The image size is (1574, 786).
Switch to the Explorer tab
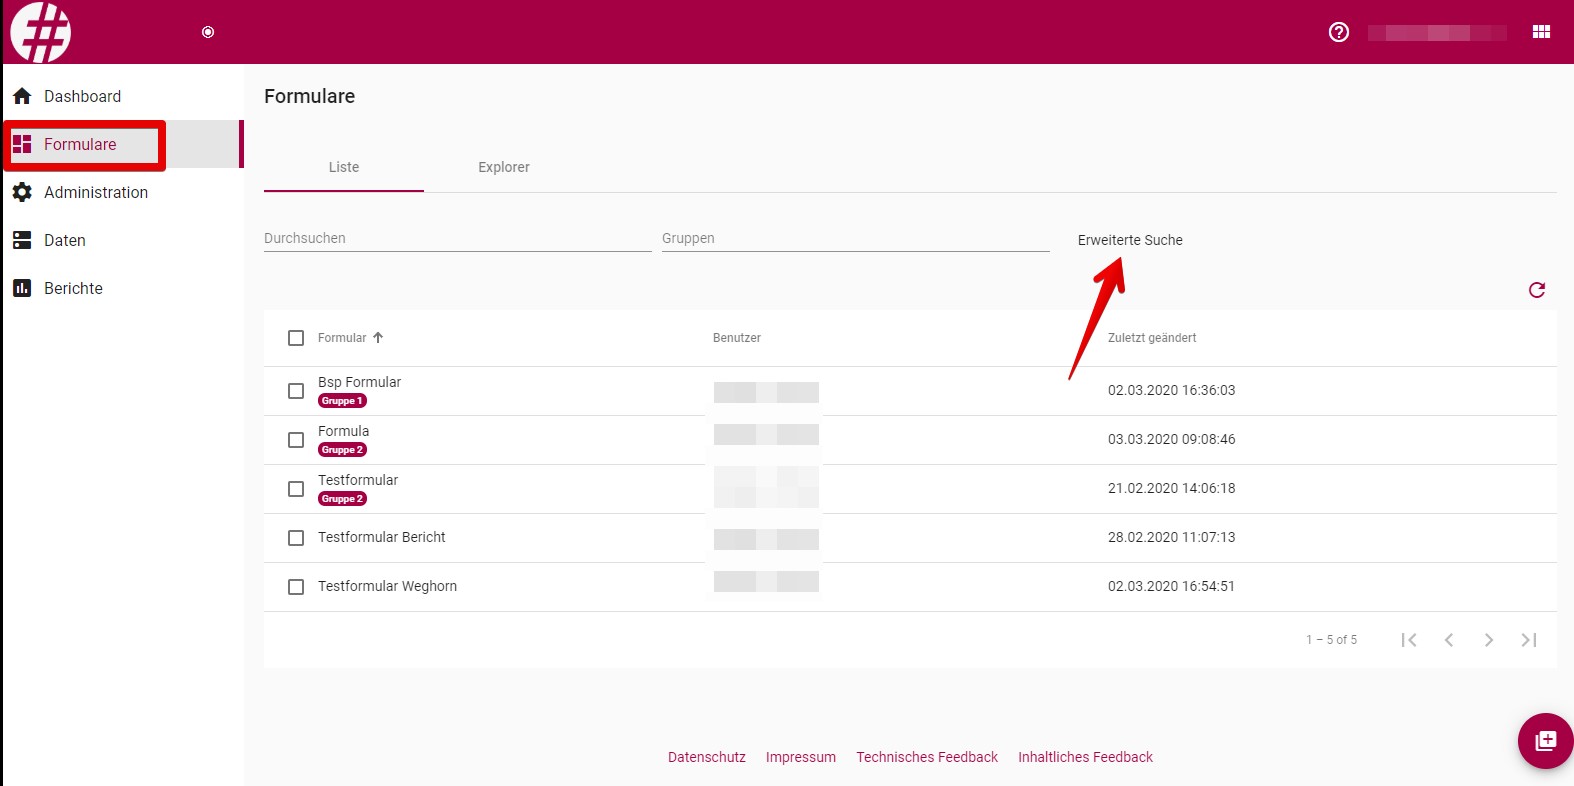504,167
